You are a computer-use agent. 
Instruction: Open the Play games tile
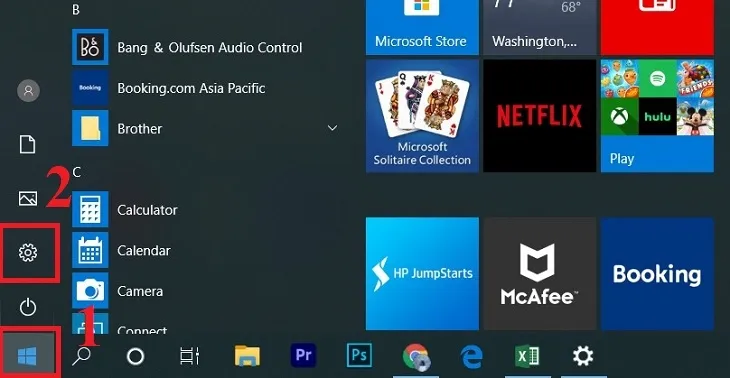657,116
